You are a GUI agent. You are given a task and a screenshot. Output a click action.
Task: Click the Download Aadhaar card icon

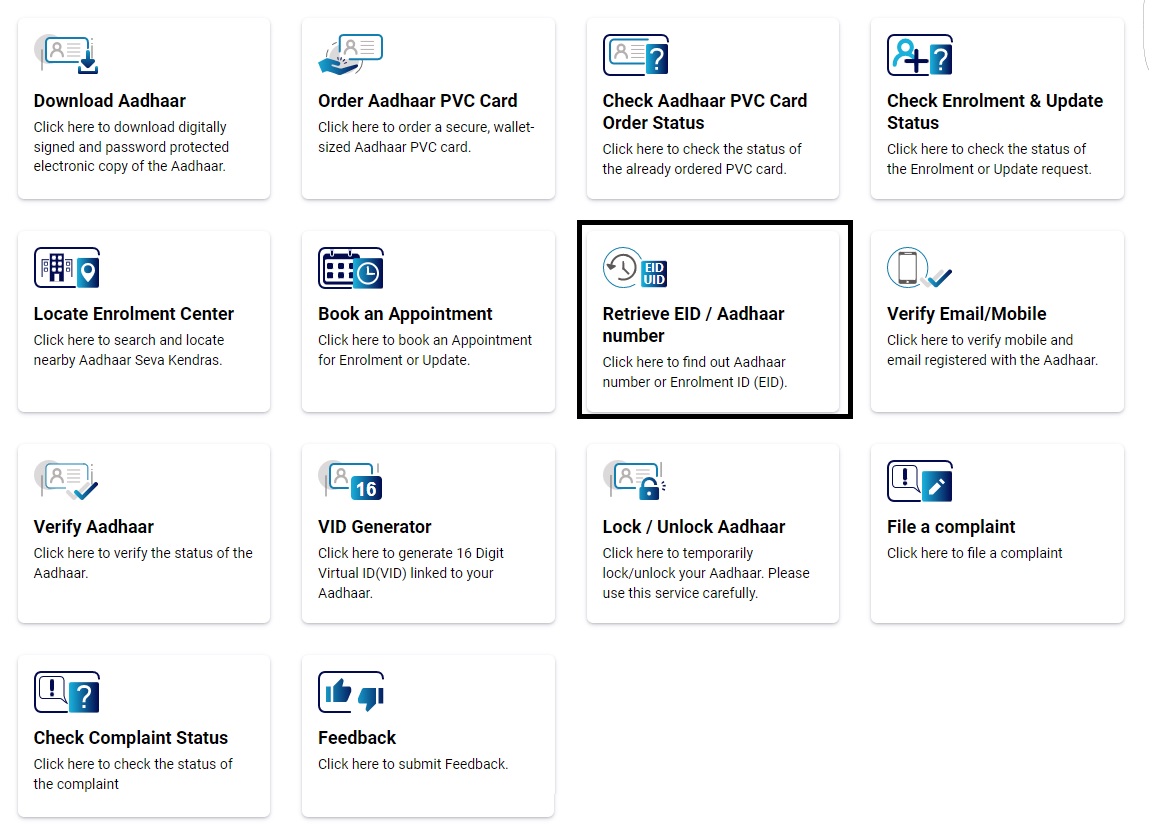[x=66, y=55]
